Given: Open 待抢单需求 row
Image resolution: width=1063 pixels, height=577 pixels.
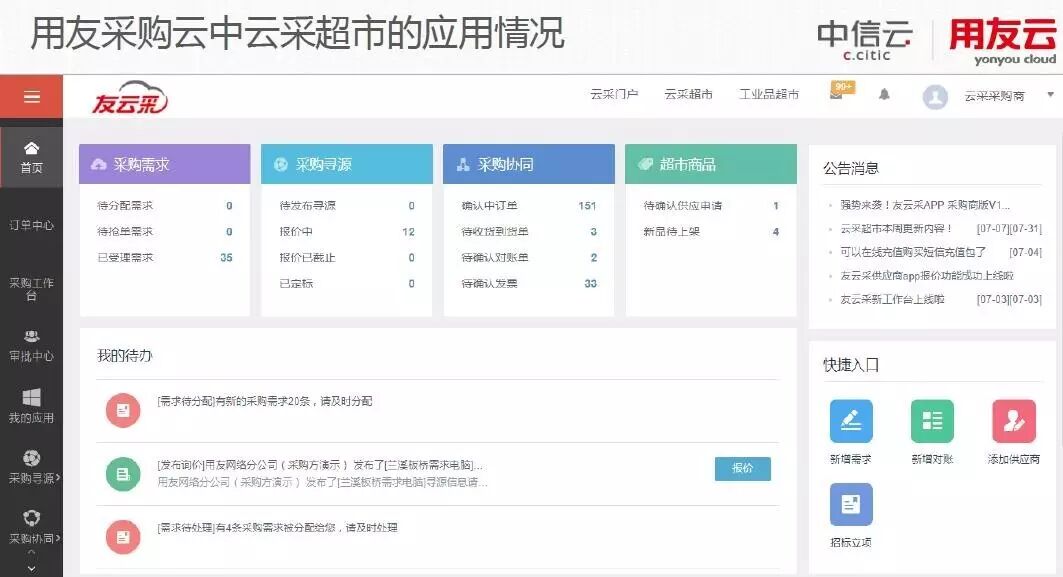Looking at the screenshot, I should pos(165,231).
